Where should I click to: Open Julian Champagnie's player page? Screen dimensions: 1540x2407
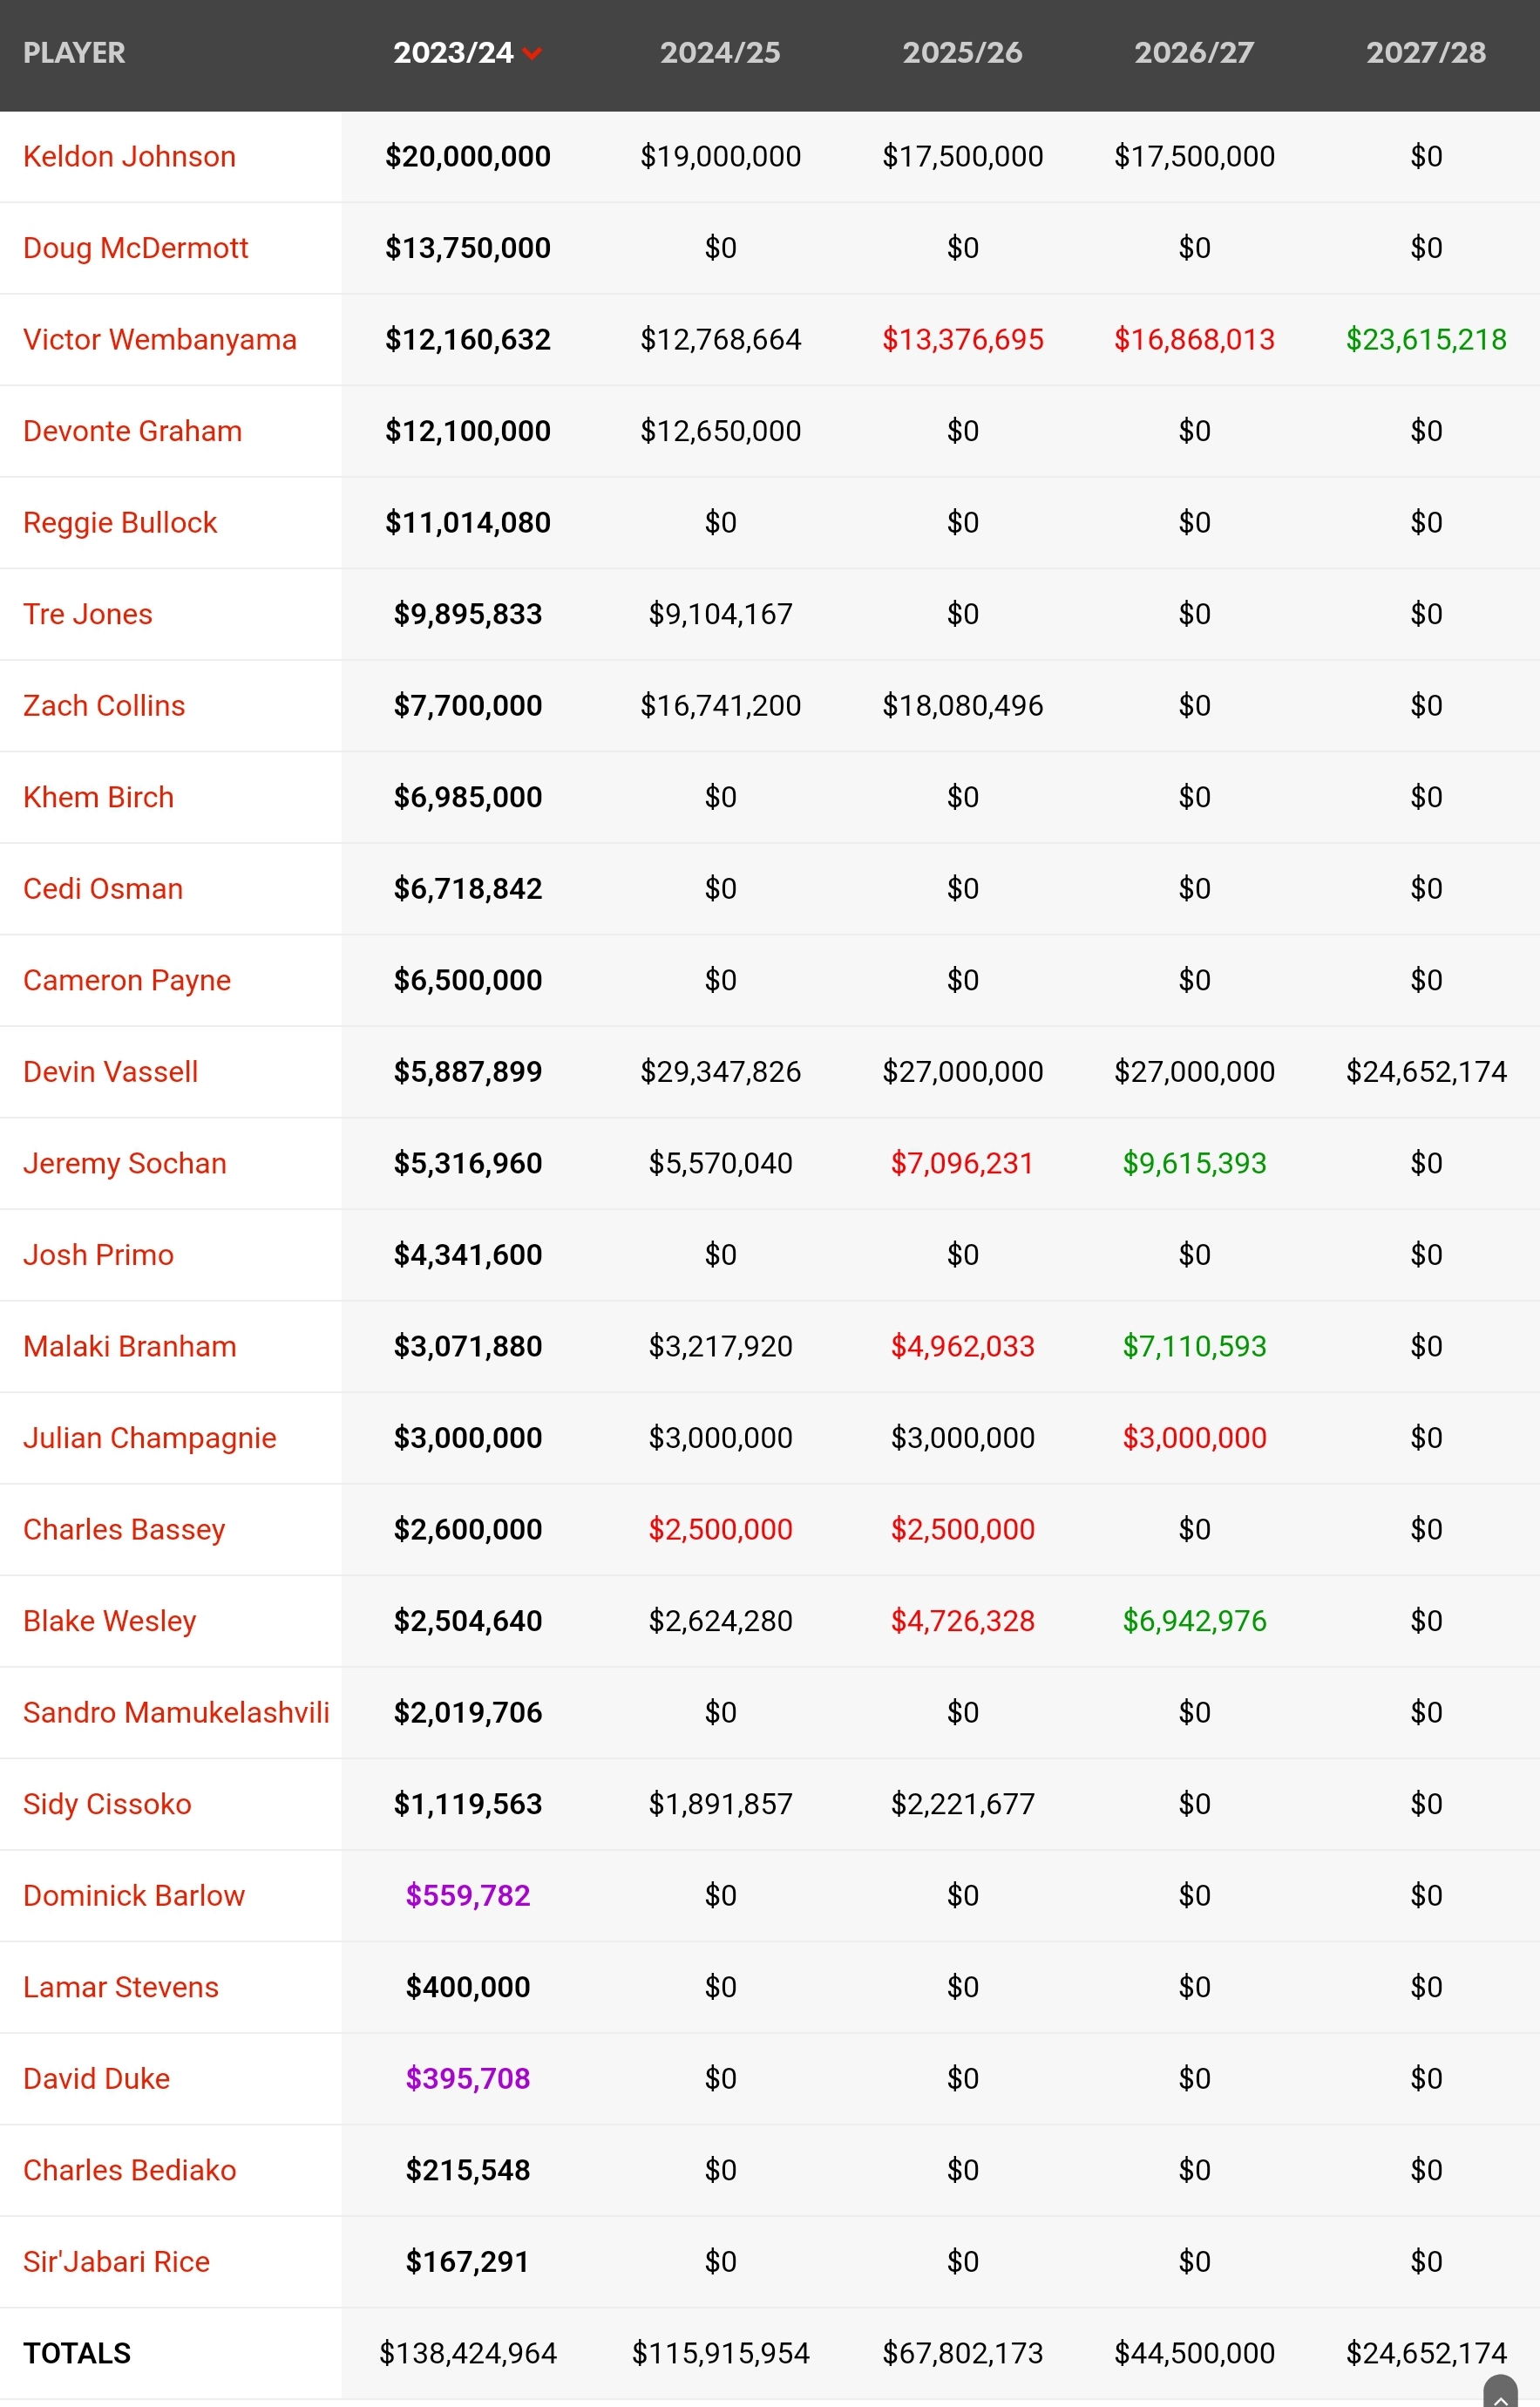(x=150, y=1438)
